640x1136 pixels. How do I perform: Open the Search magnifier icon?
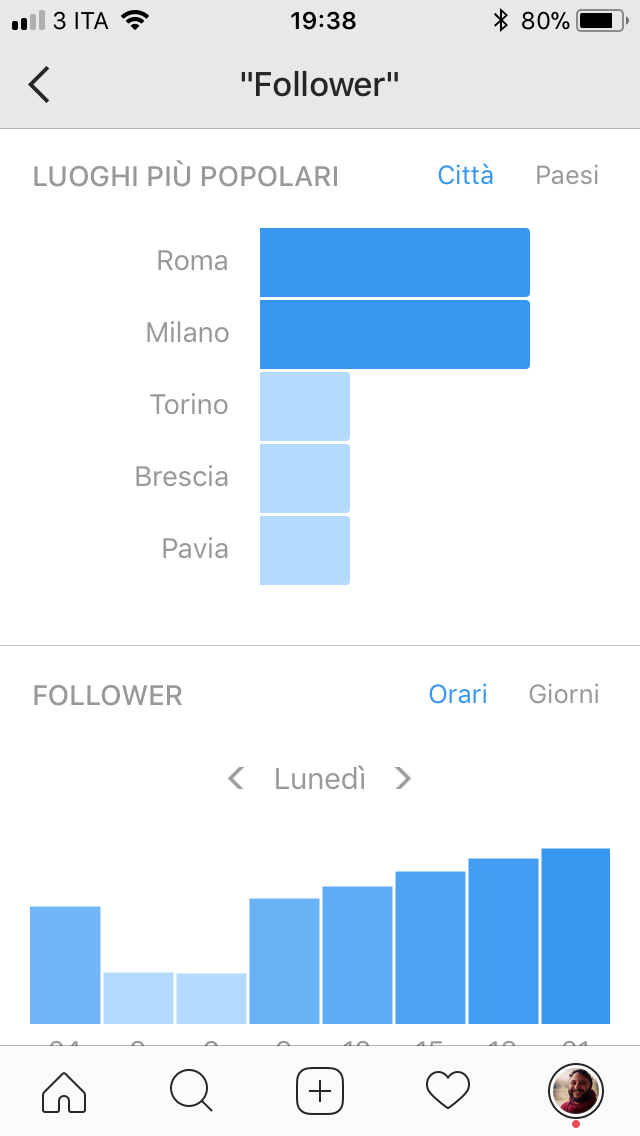click(191, 1090)
